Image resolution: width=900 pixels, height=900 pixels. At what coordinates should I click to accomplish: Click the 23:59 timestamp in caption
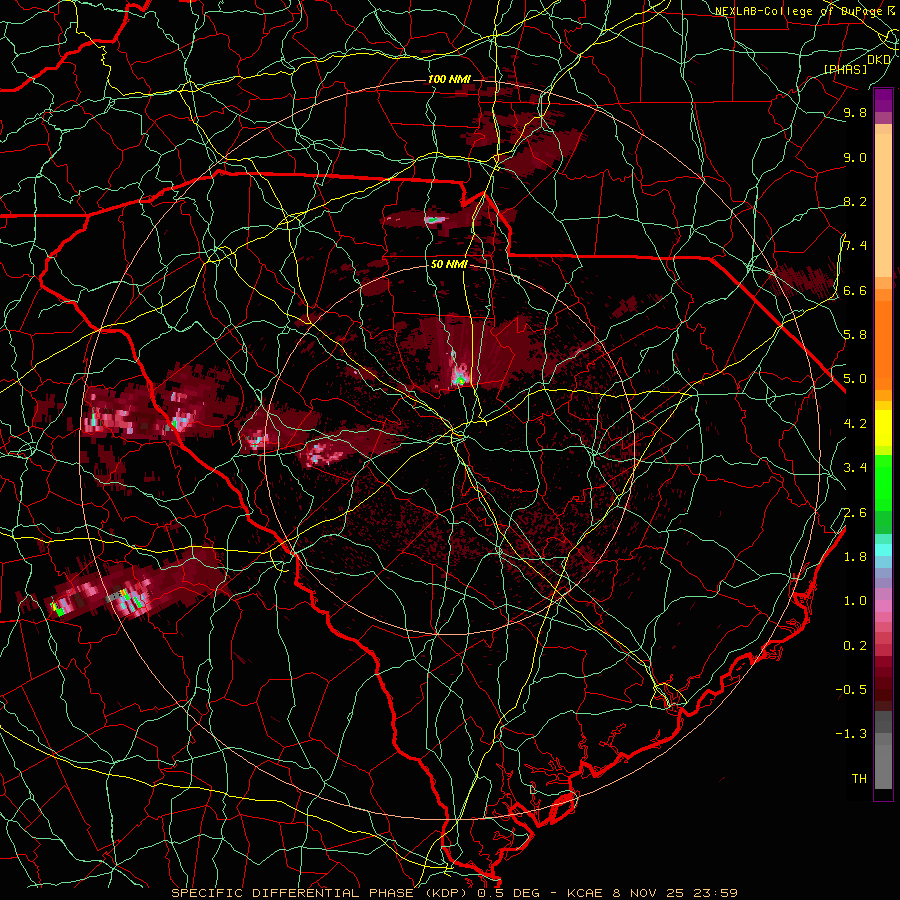coord(717,893)
